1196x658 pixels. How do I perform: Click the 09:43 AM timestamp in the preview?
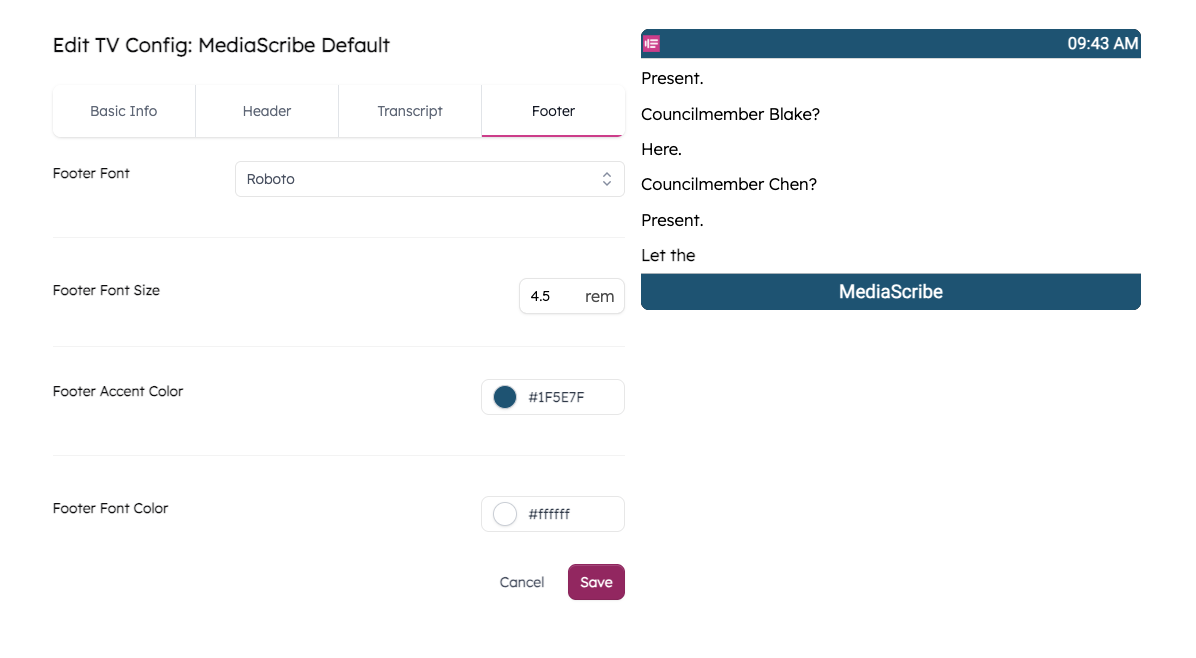click(x=1104, y=43)
